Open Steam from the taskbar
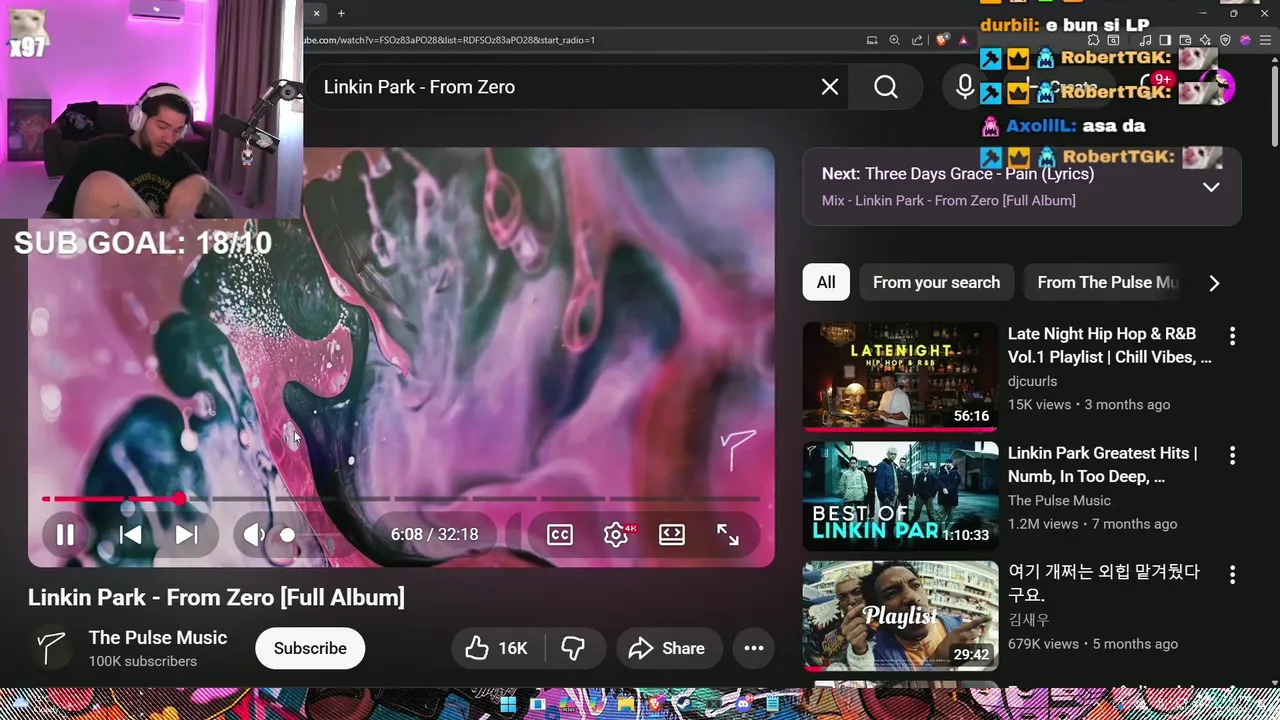The width and height of the screenshot is (1280, 720). [x=686, y=705]
